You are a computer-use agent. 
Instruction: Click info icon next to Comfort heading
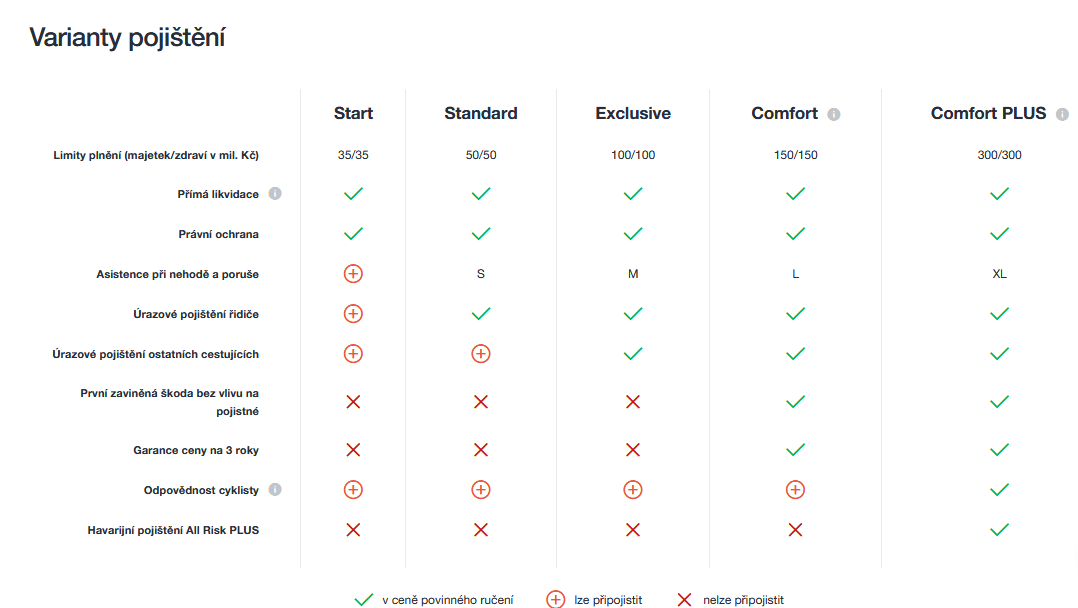click(x=834, y=114)
